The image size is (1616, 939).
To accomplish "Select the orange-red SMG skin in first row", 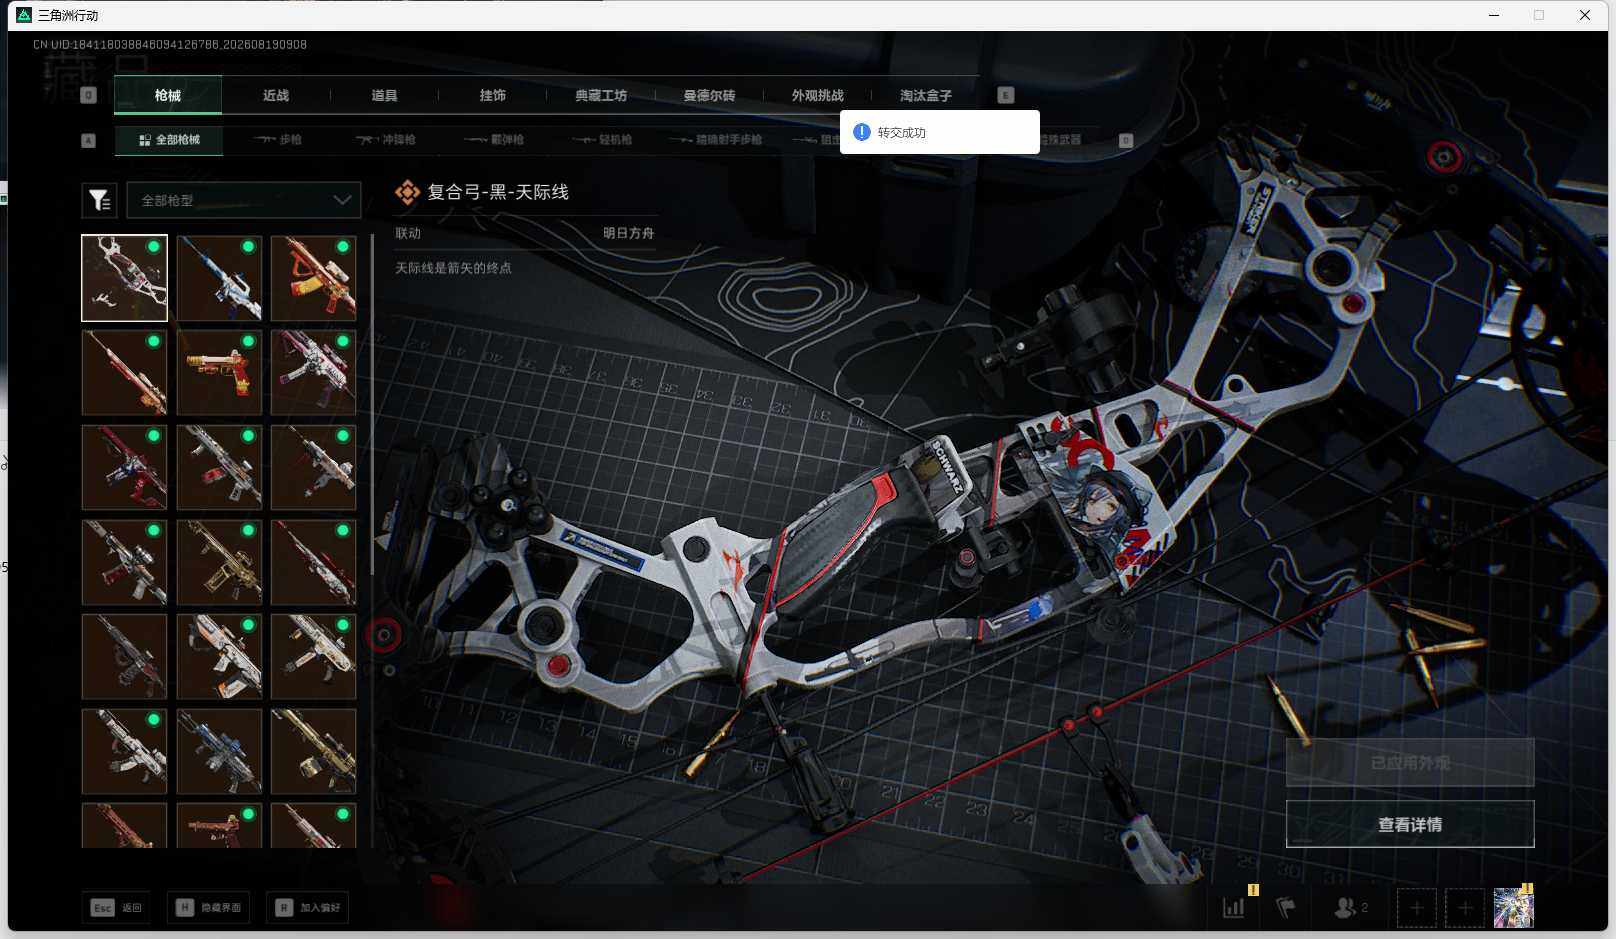I will point(313,278).
